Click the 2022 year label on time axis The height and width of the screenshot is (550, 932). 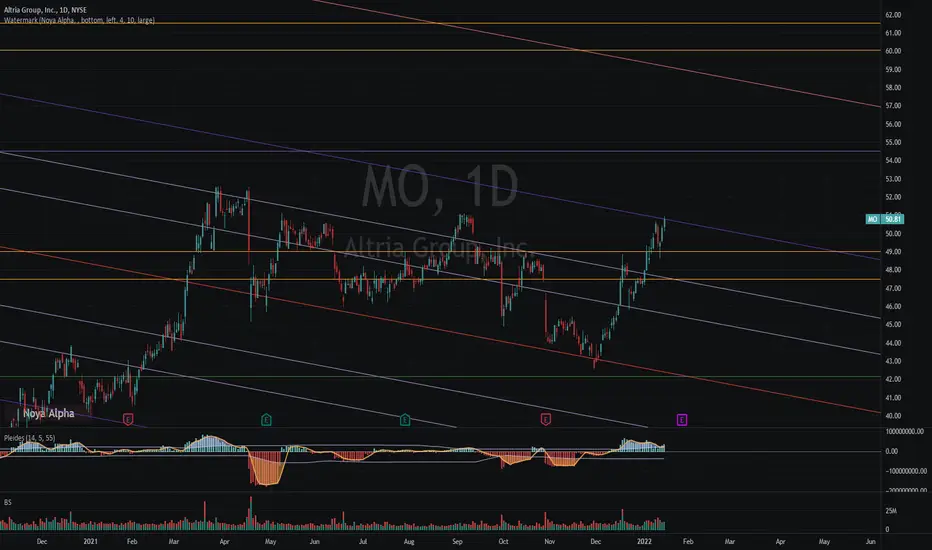point(644,542)
